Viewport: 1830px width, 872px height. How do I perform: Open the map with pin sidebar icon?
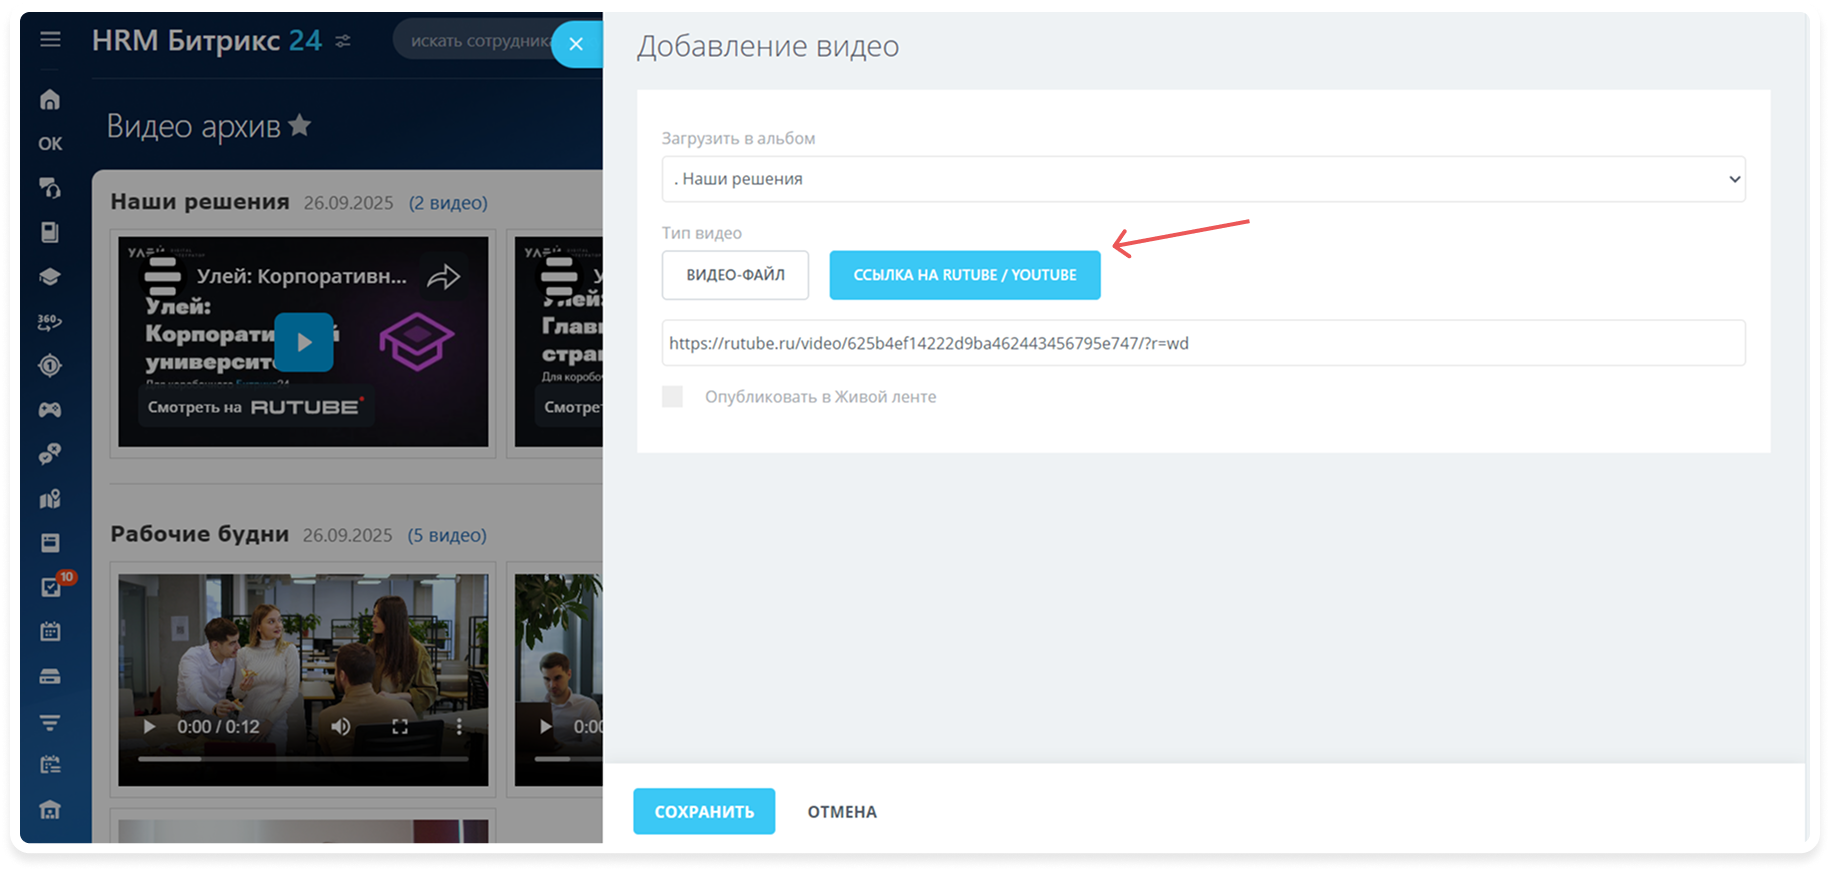50,498
